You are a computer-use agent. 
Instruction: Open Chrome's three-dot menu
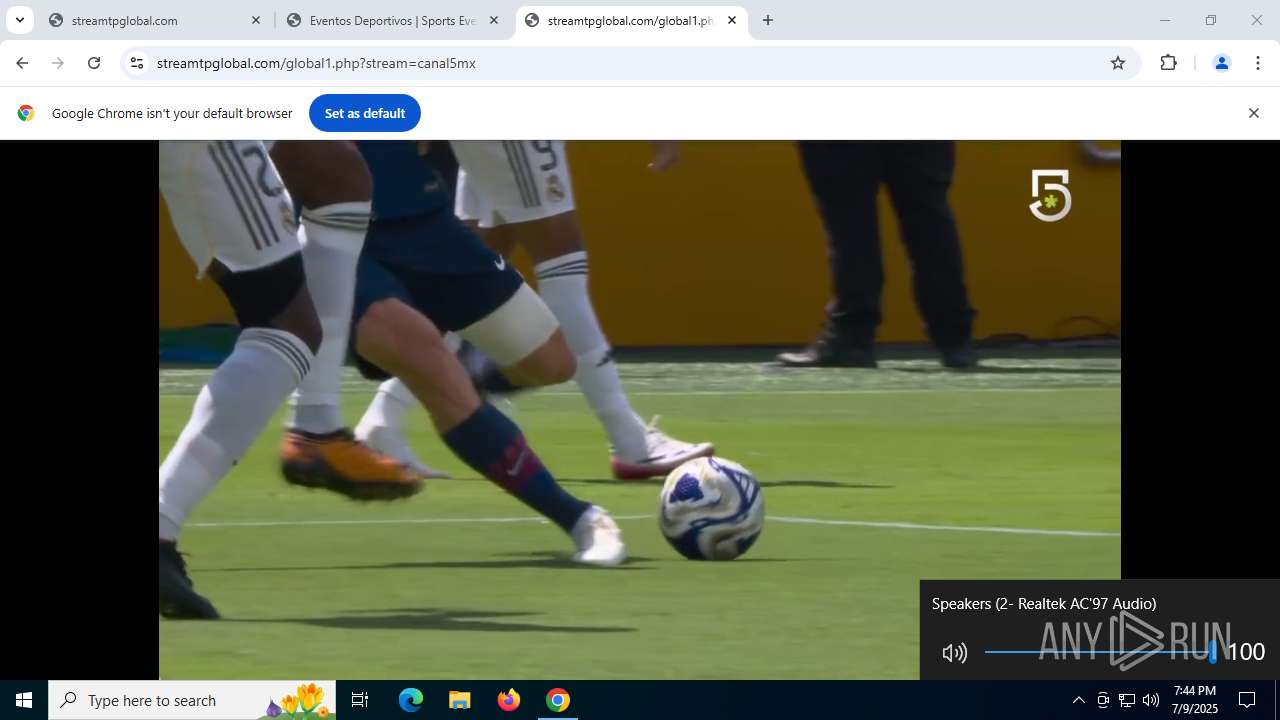click(x=1258, y=63)
